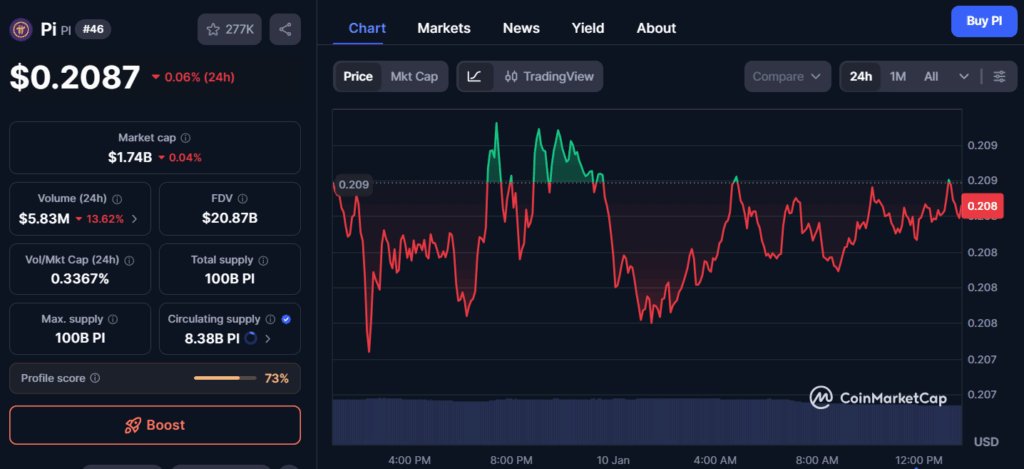Click the share icon button
Screen dimensions: 1024x469
tap(285, 30)
